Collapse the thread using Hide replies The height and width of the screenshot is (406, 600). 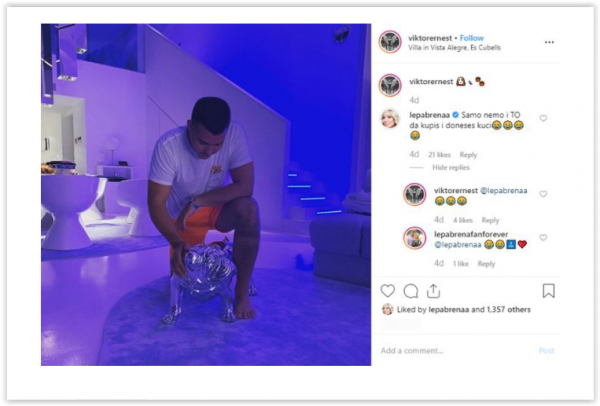(x=451, y=168)
